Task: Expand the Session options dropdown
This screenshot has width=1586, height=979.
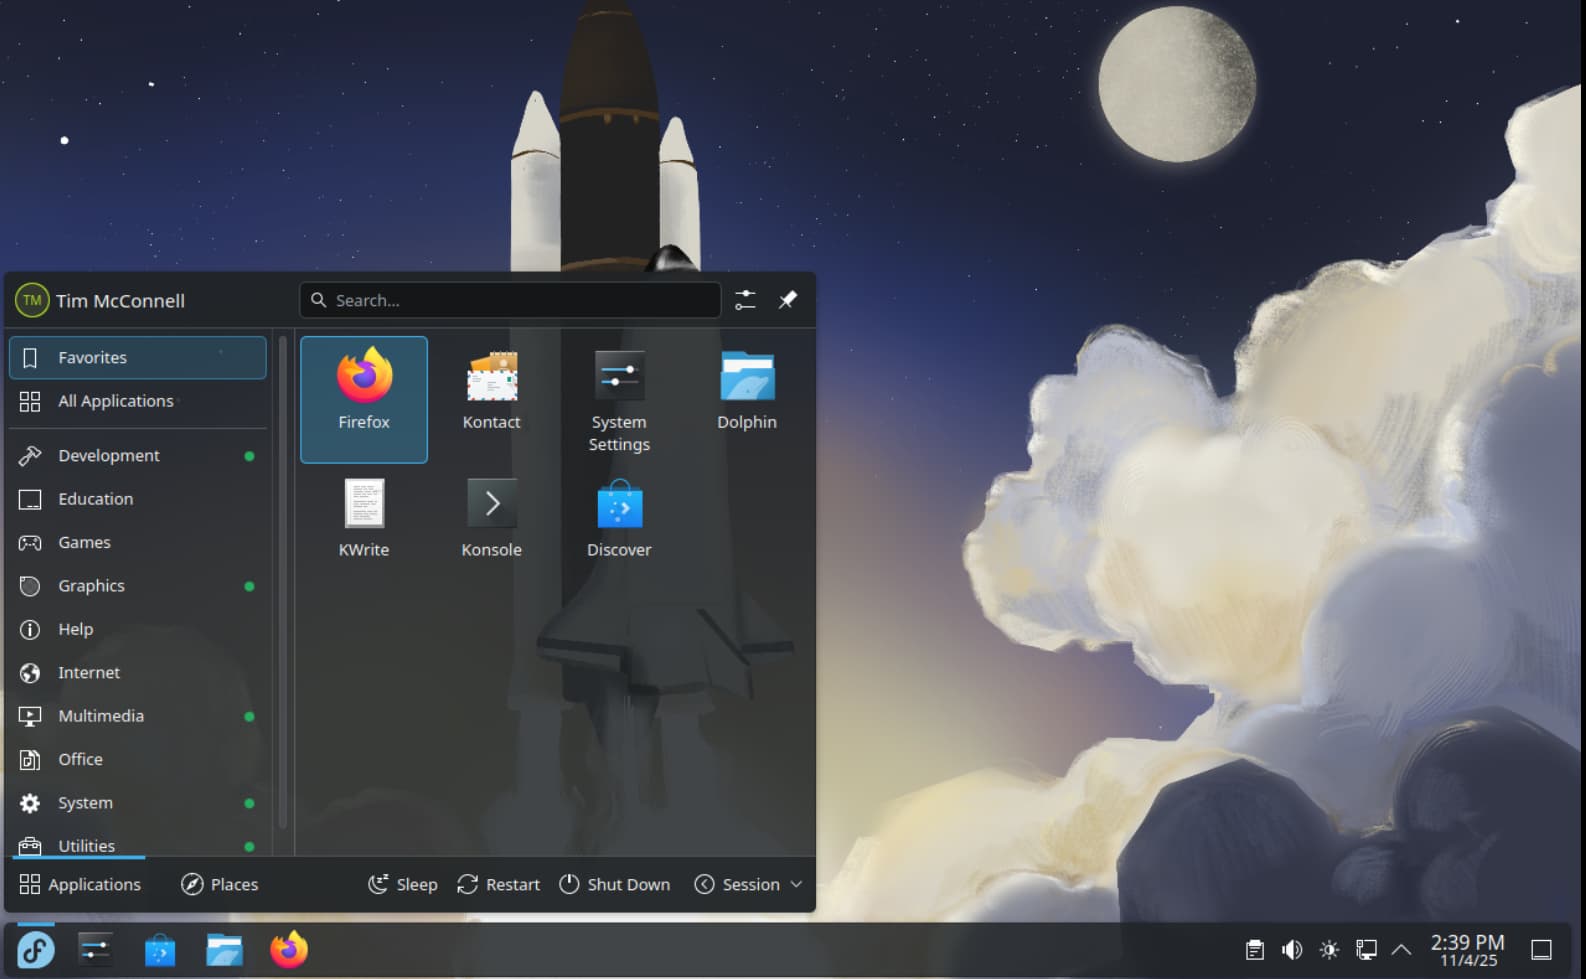Action: 749,884
